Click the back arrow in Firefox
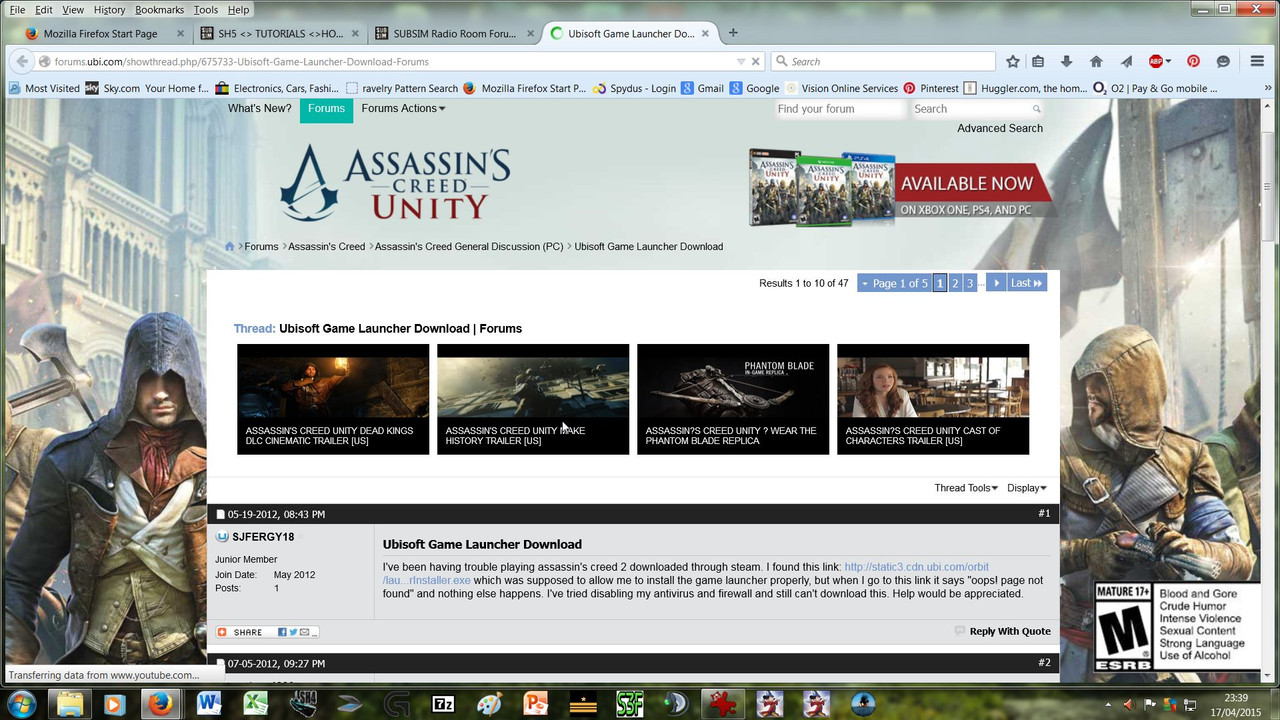 tap(21, 61)
